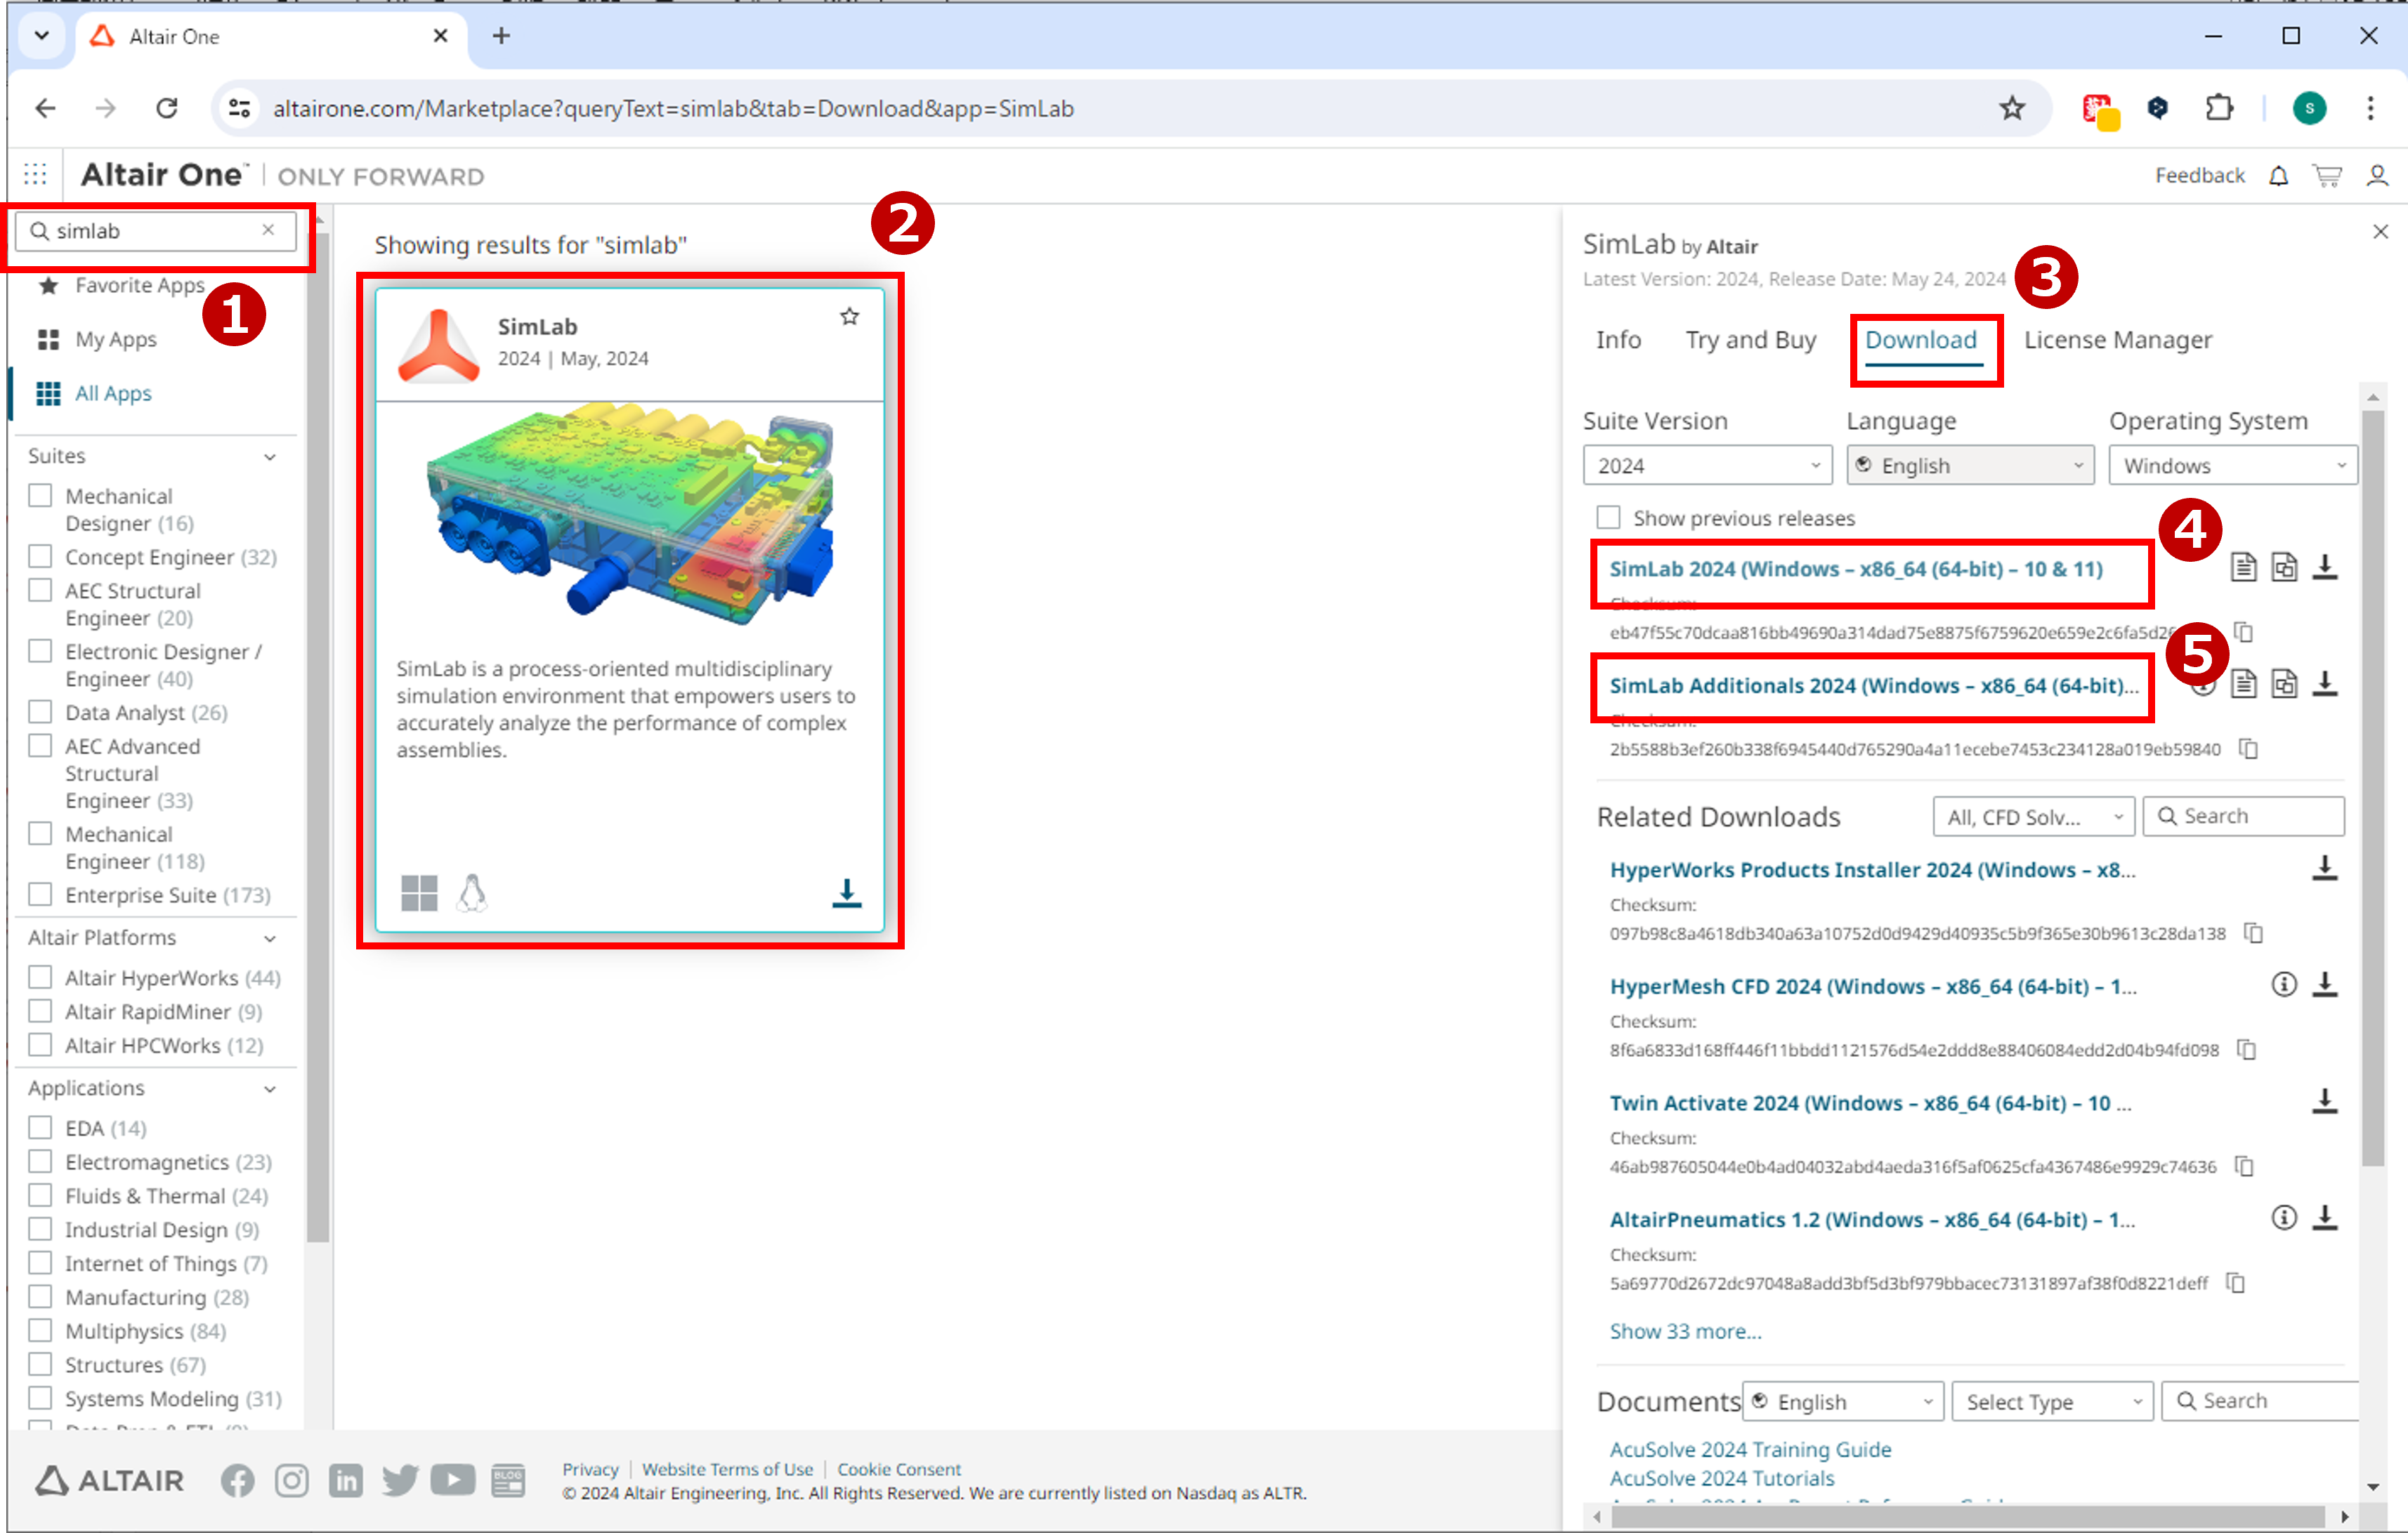Click the Feedback link

point(2199,176)
